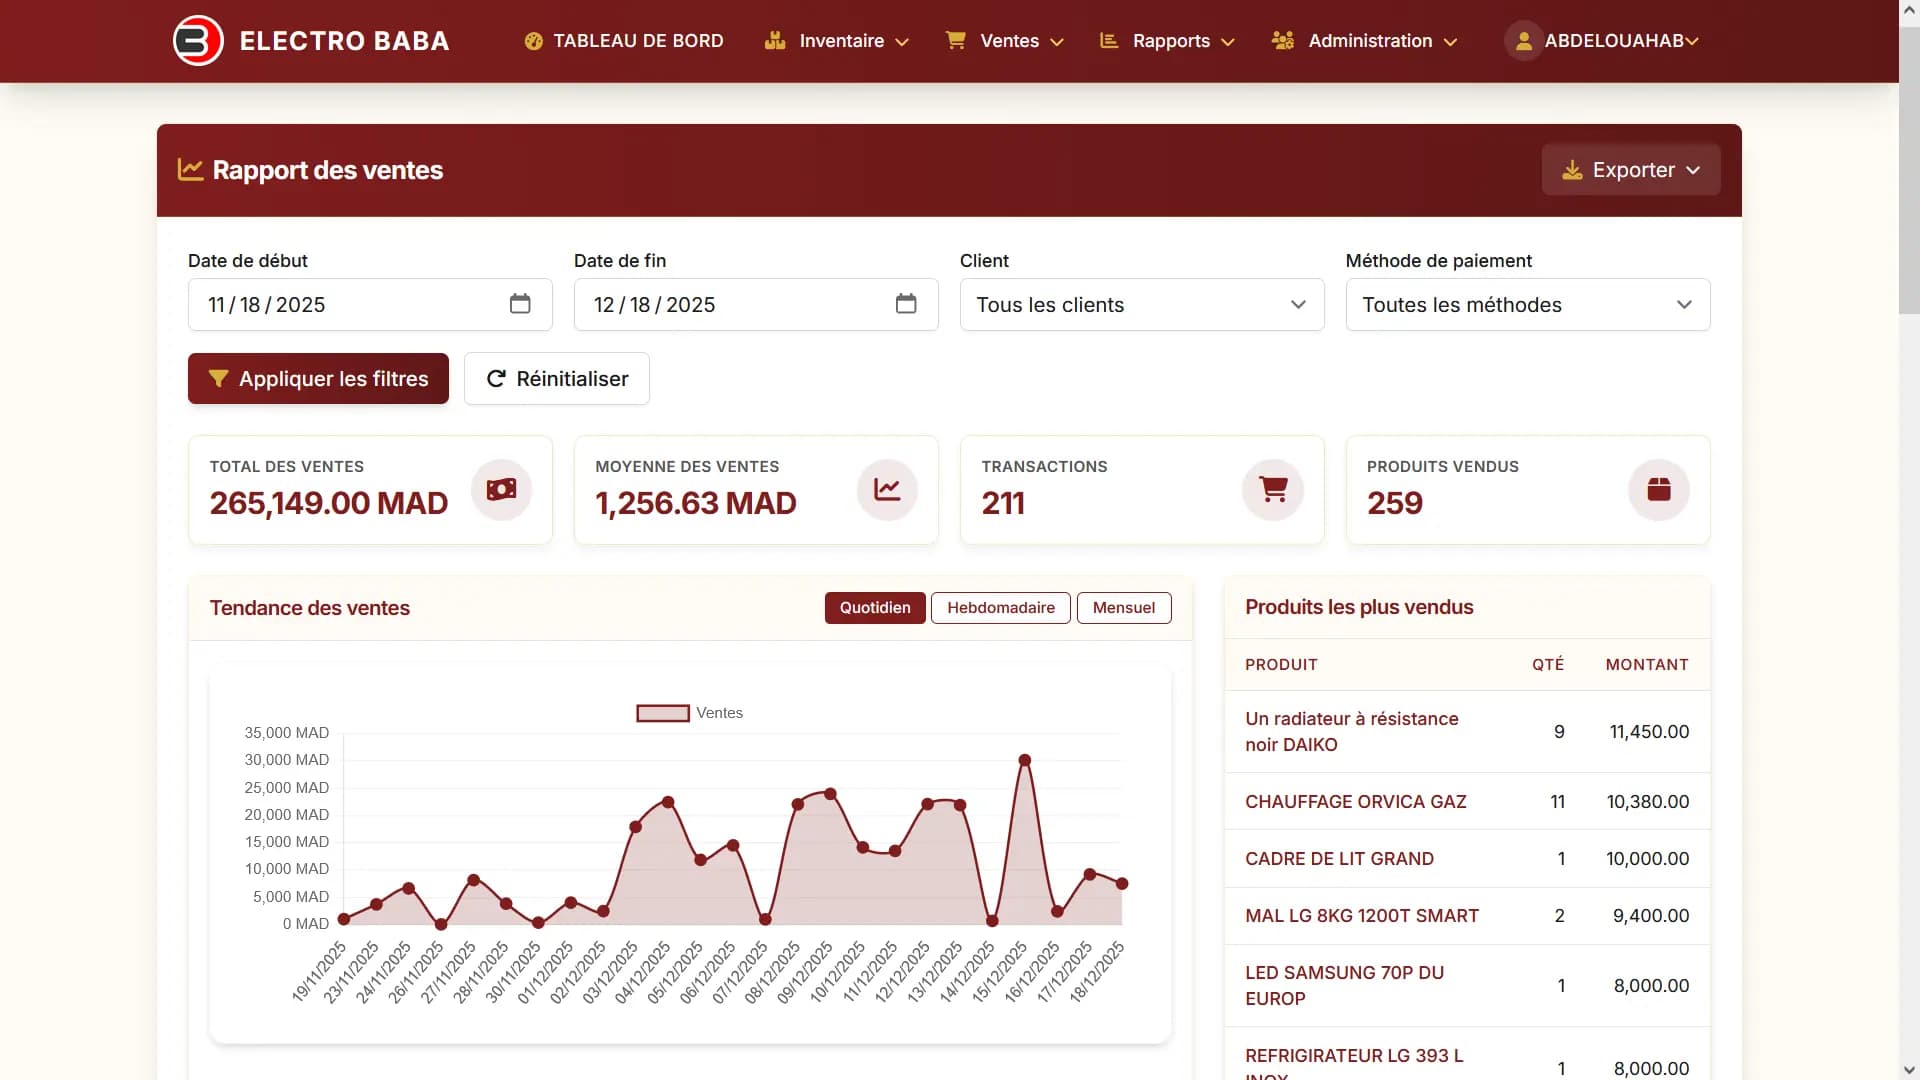
Task: Click the chart icon in Moyenne des ventes card
Action: (x=887, y=490)
